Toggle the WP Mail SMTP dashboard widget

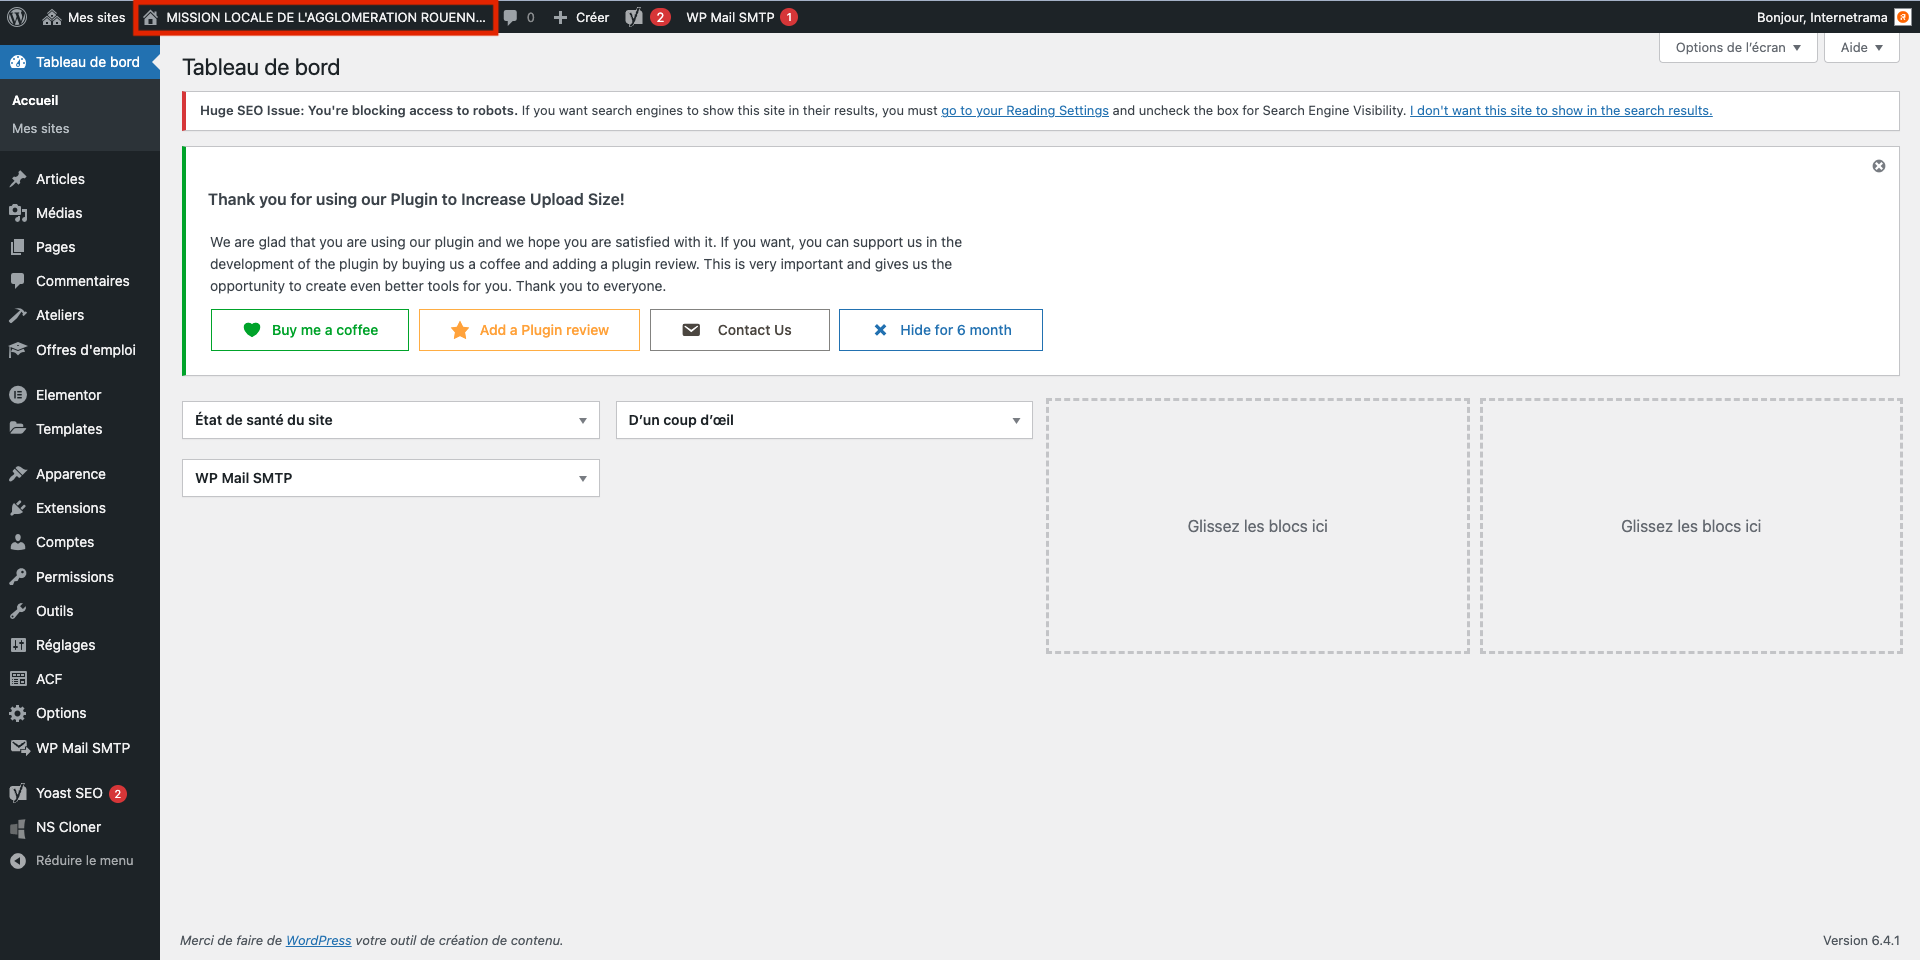[x=582, y=479]
